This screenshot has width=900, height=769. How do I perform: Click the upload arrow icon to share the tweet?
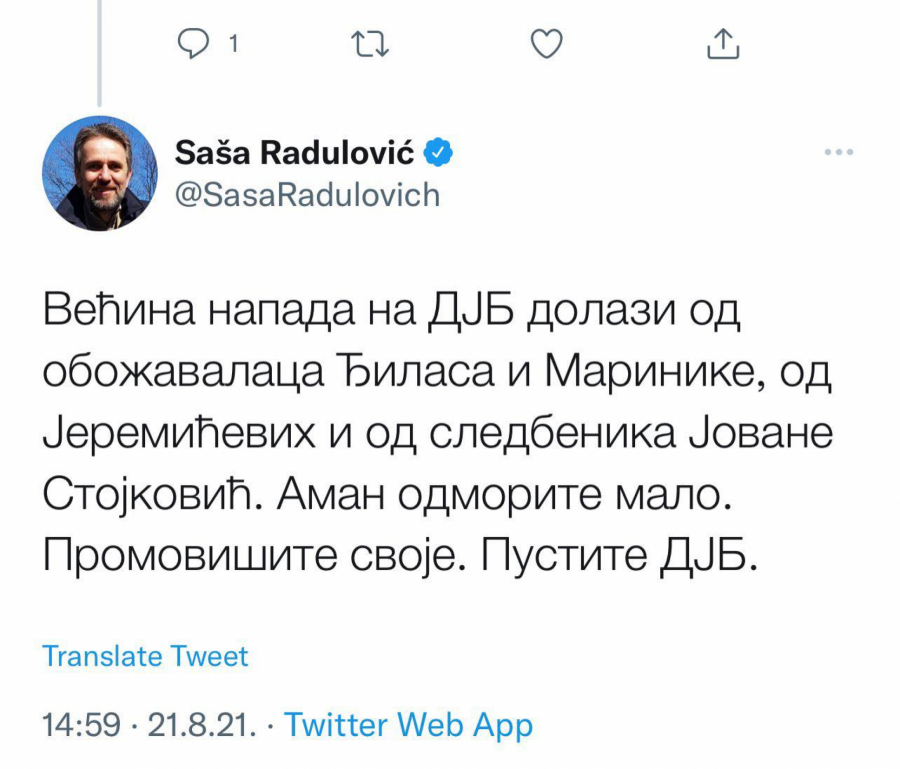(x=722, y=43)
